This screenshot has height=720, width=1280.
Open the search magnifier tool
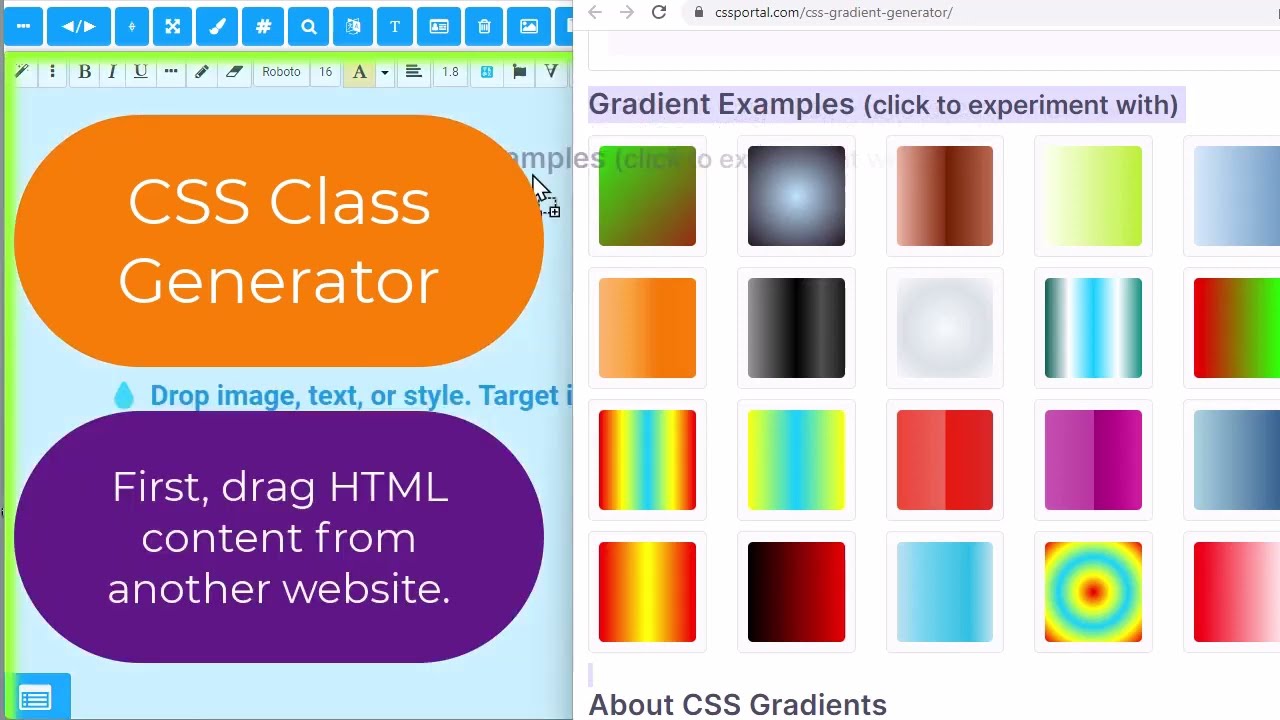tap(309, 27)
